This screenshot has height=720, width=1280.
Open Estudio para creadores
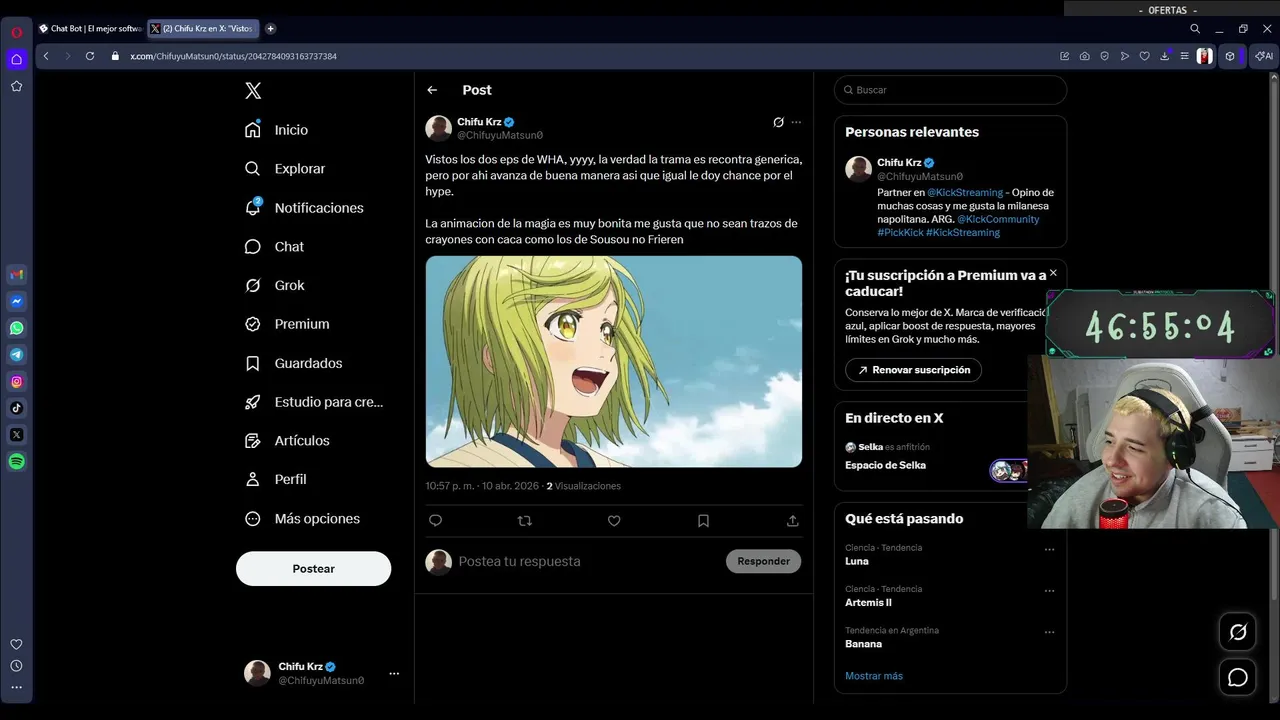[315, 402]
